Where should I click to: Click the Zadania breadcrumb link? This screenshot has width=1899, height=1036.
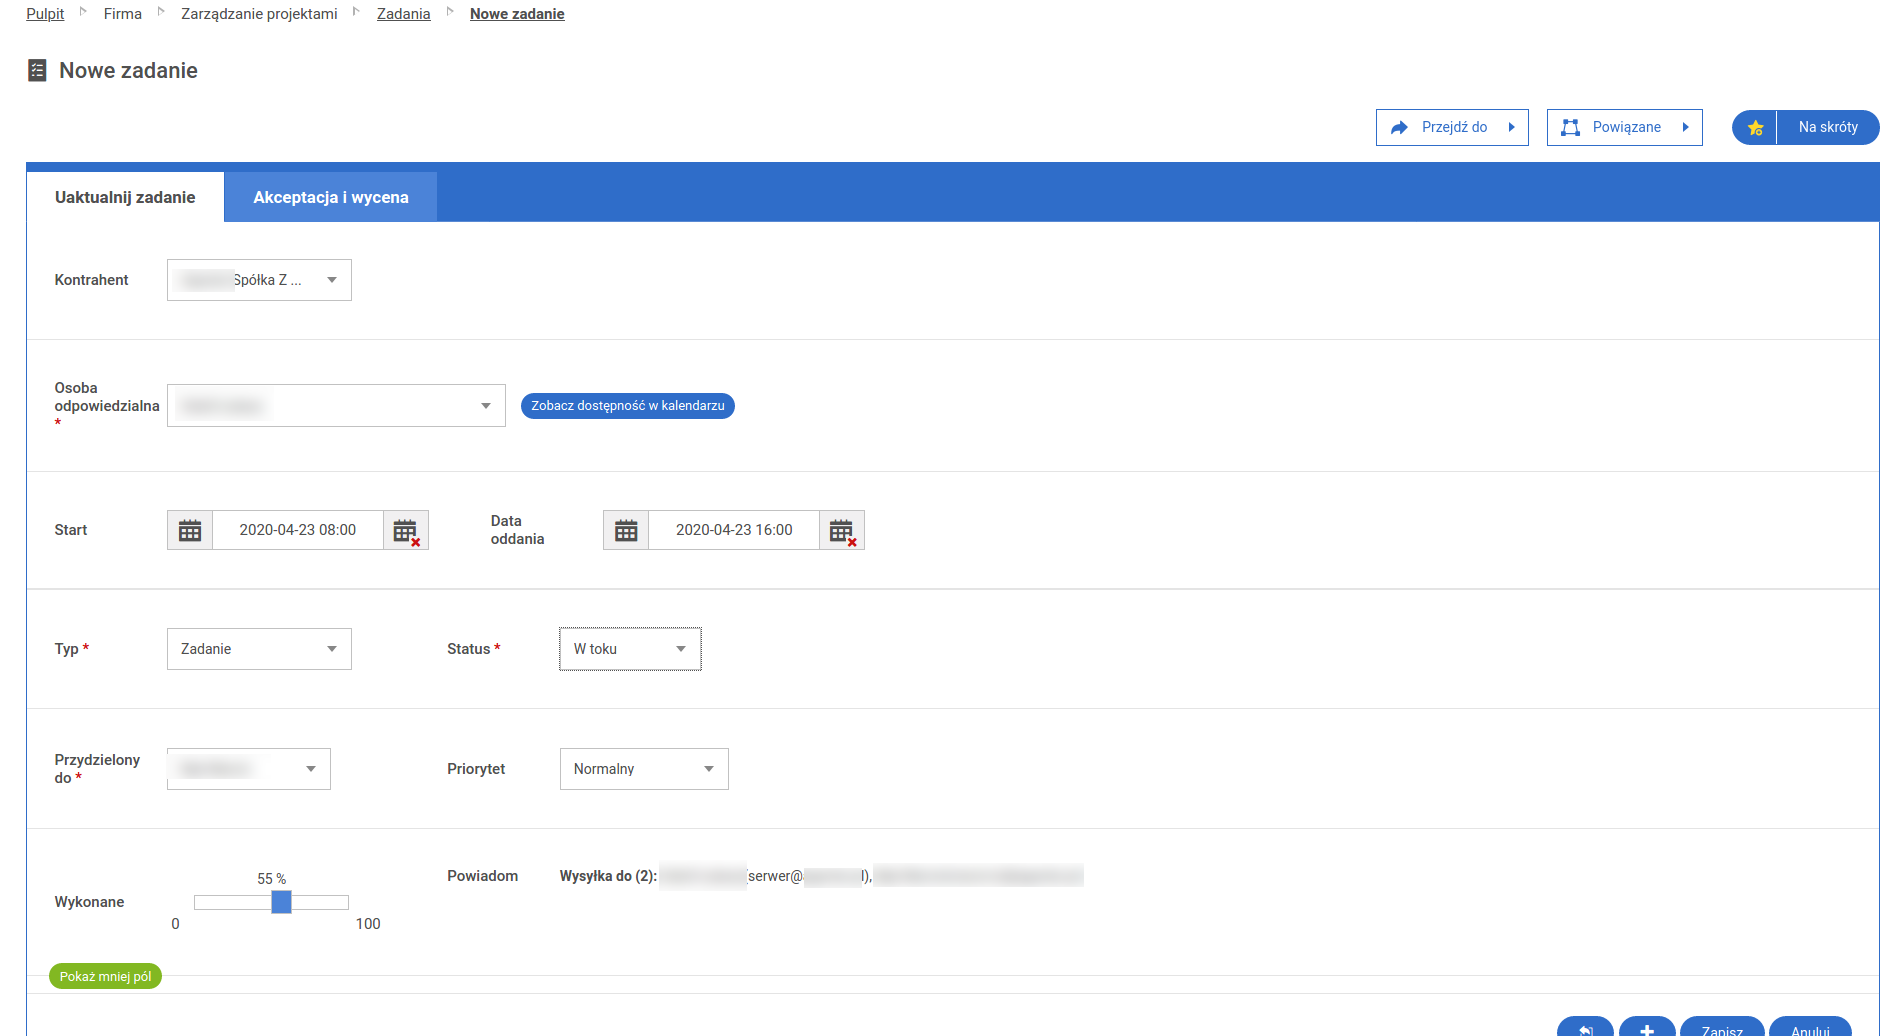[403, 14]
